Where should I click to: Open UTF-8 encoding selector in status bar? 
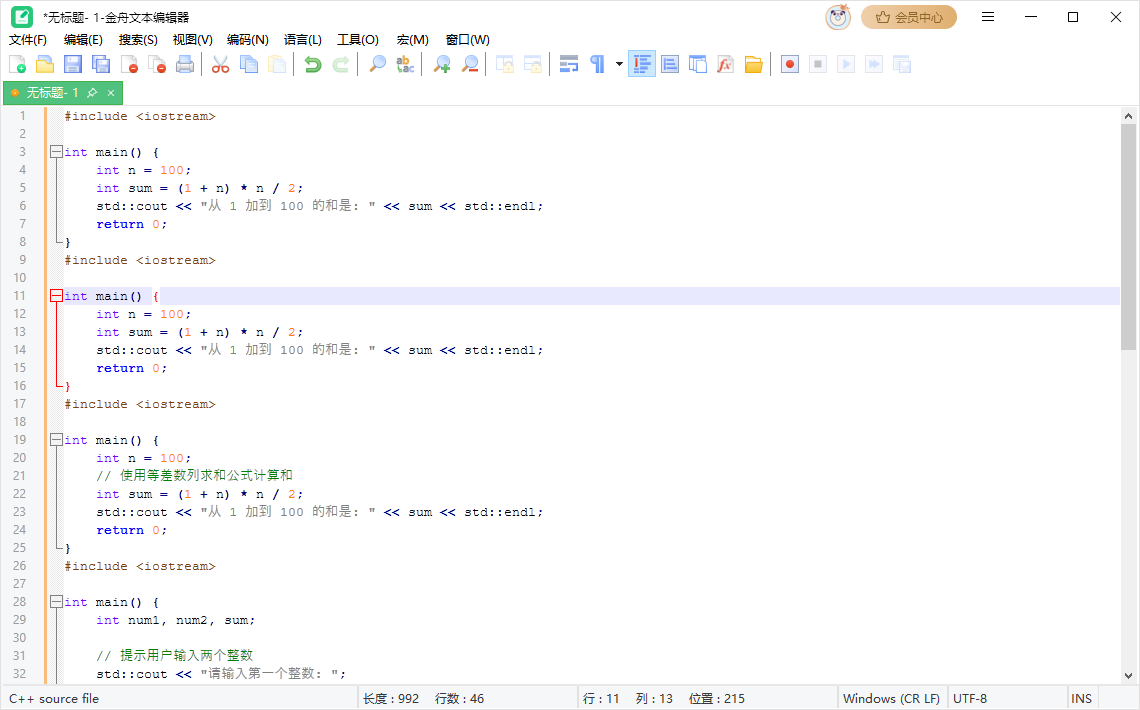pos(970,698)
